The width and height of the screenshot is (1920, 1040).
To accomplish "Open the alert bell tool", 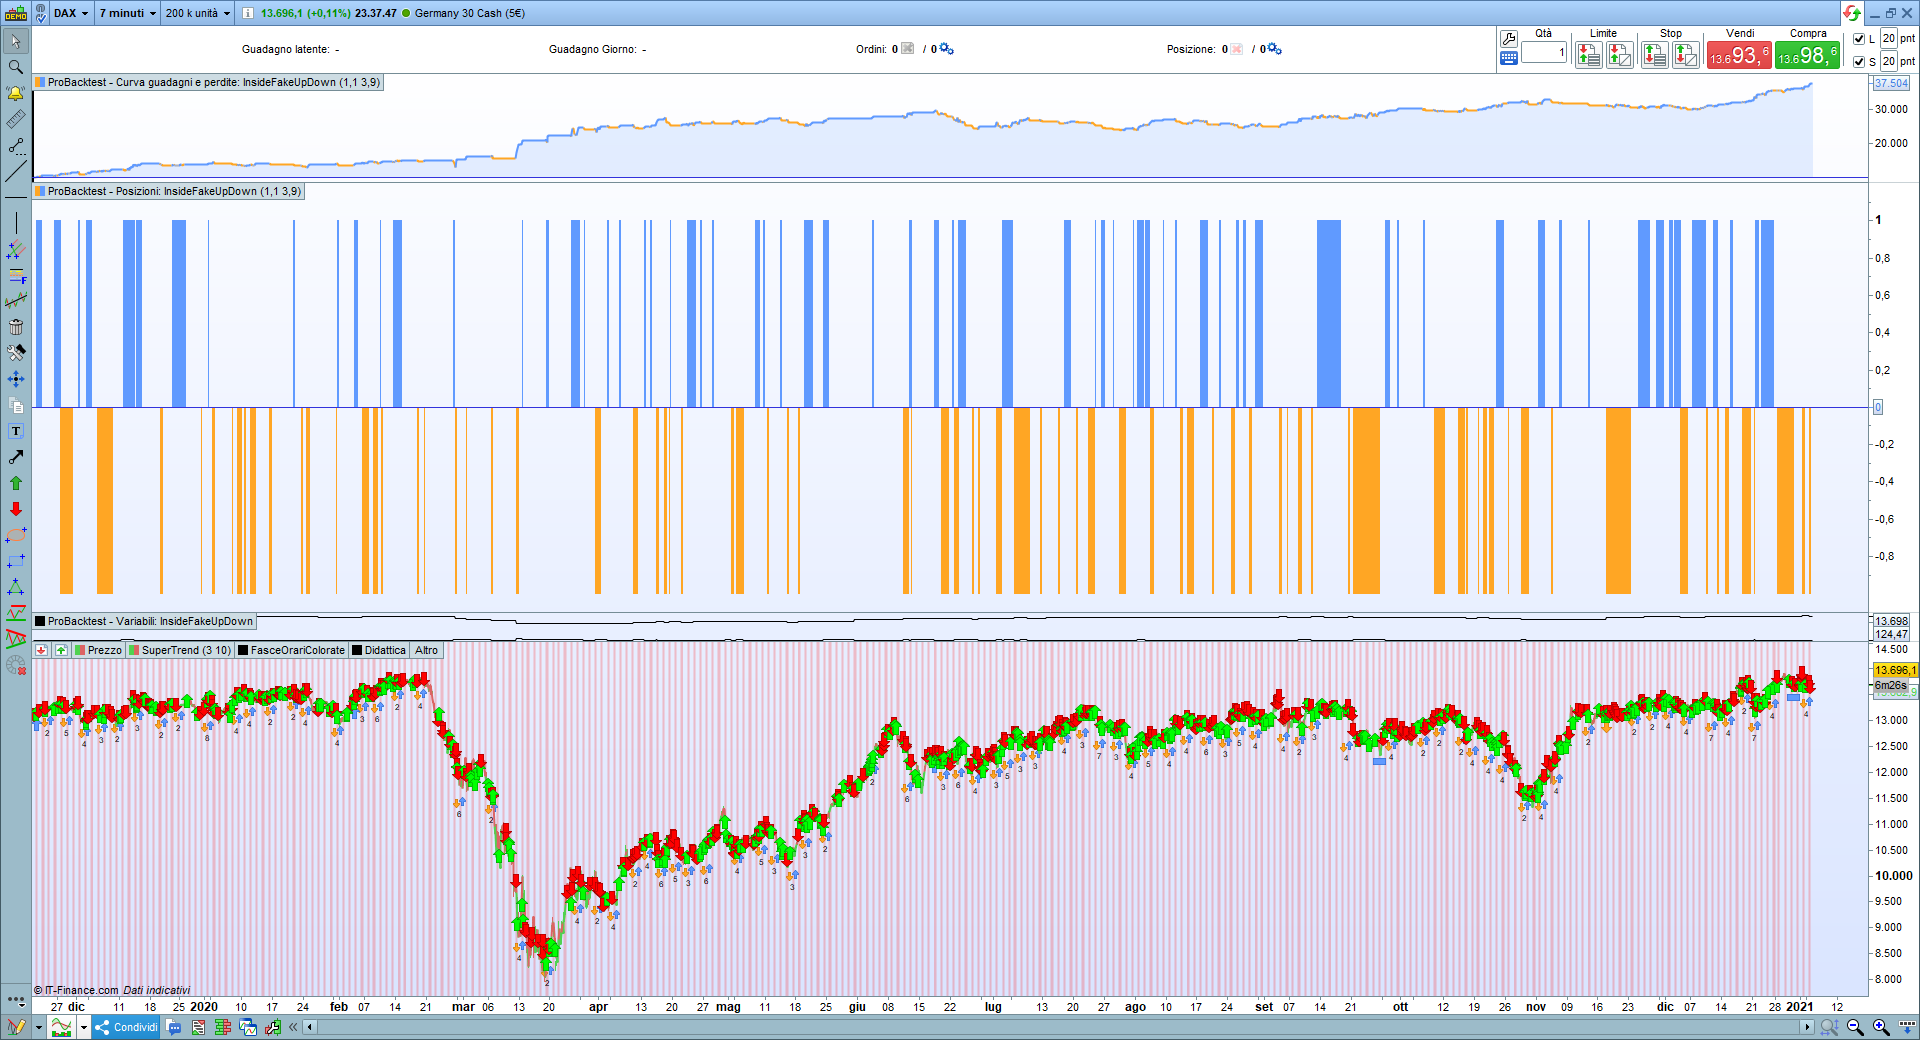I will (x=16, y=93).
